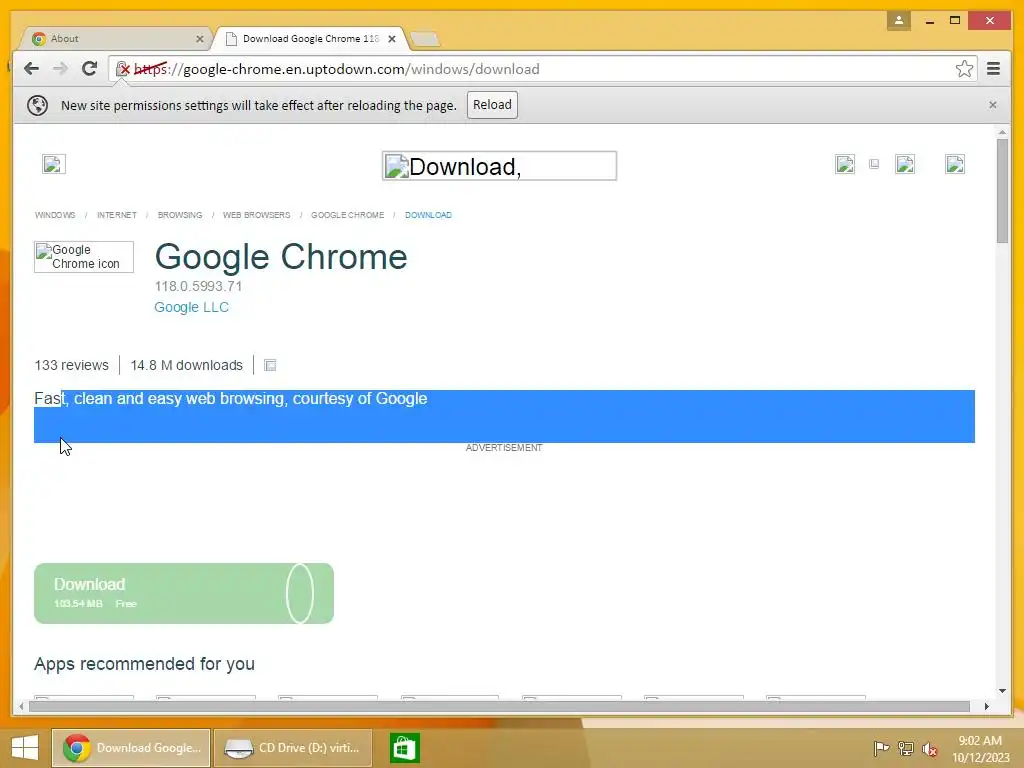Click the vertical scrollbar down arrow

(x=1002, y=690)
